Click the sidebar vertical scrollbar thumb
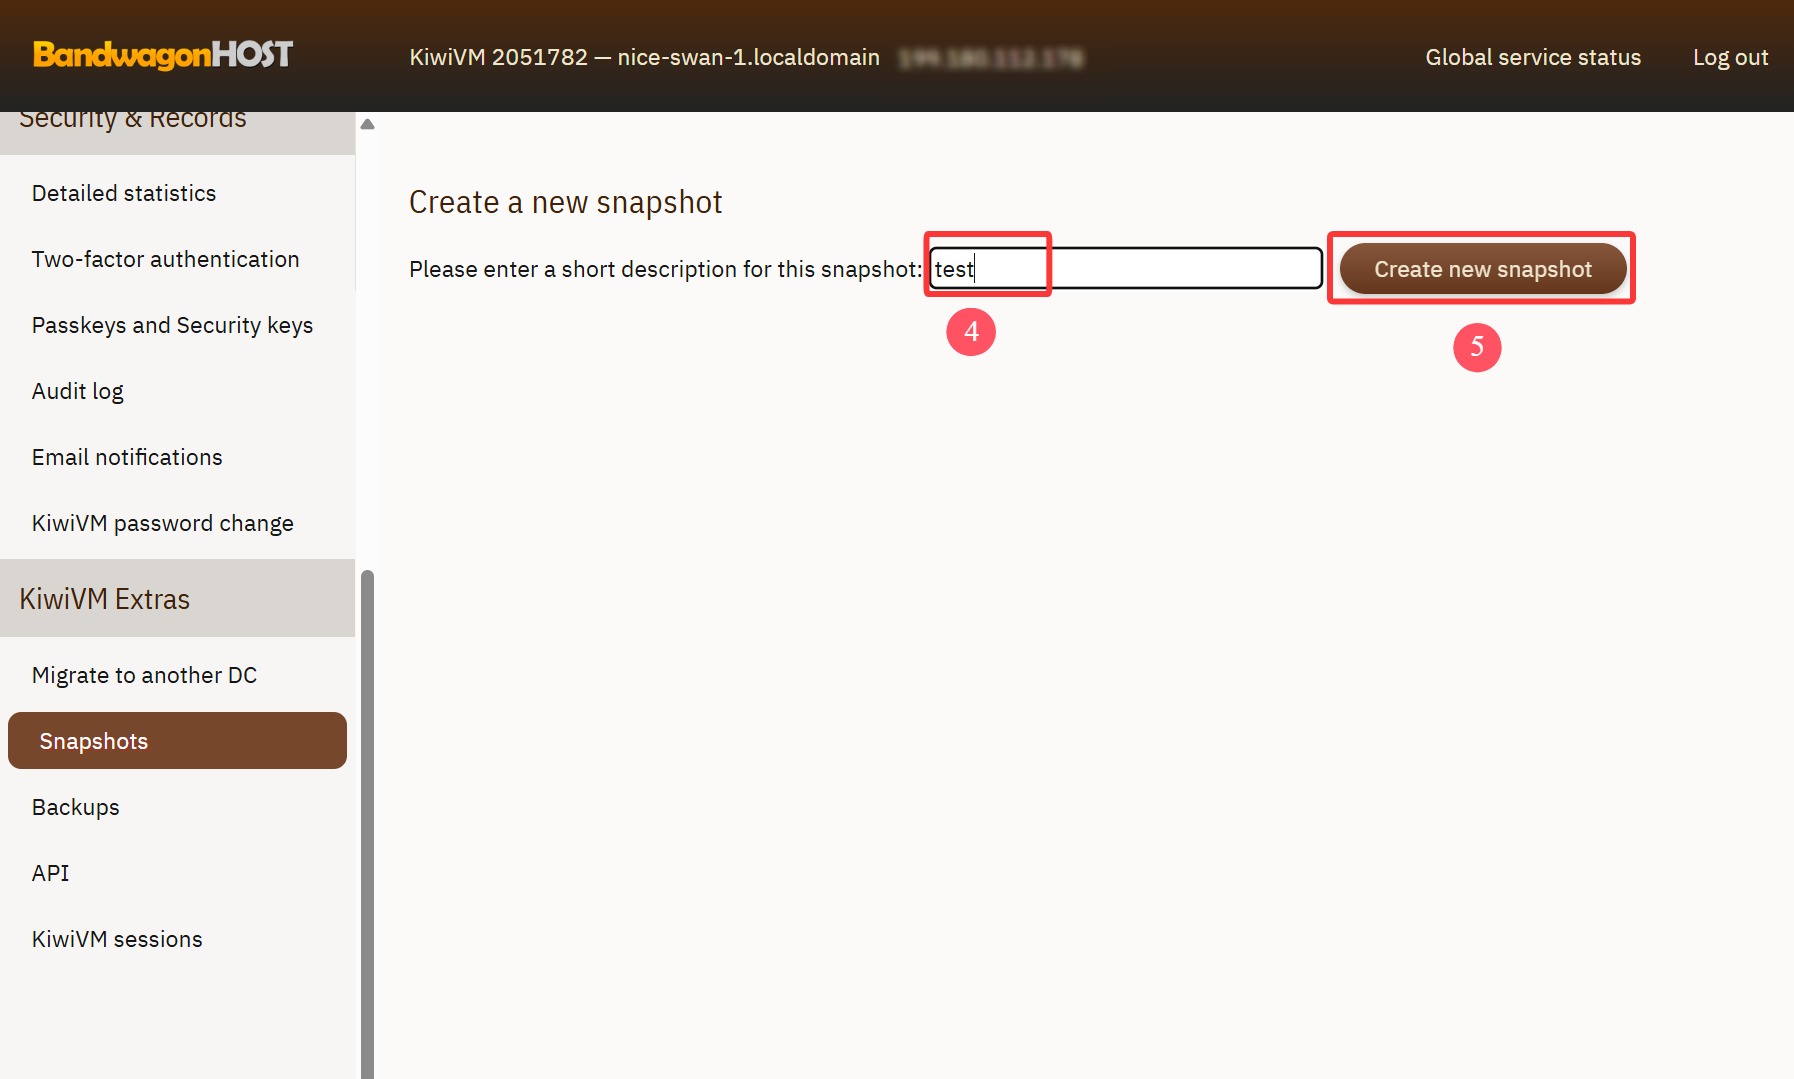The image size is (1794, 1079). coord(367,820)
